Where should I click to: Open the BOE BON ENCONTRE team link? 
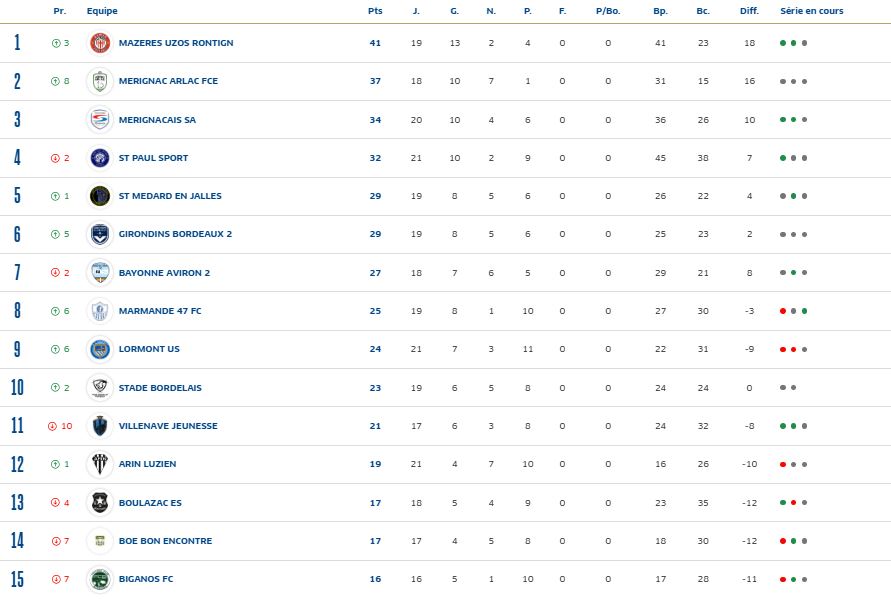click(165, 541)
